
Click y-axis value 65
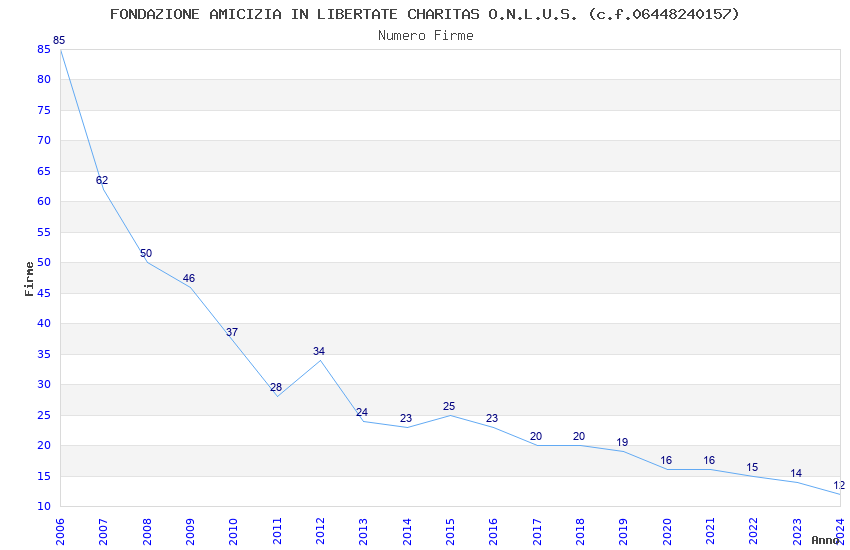point(44,171)
